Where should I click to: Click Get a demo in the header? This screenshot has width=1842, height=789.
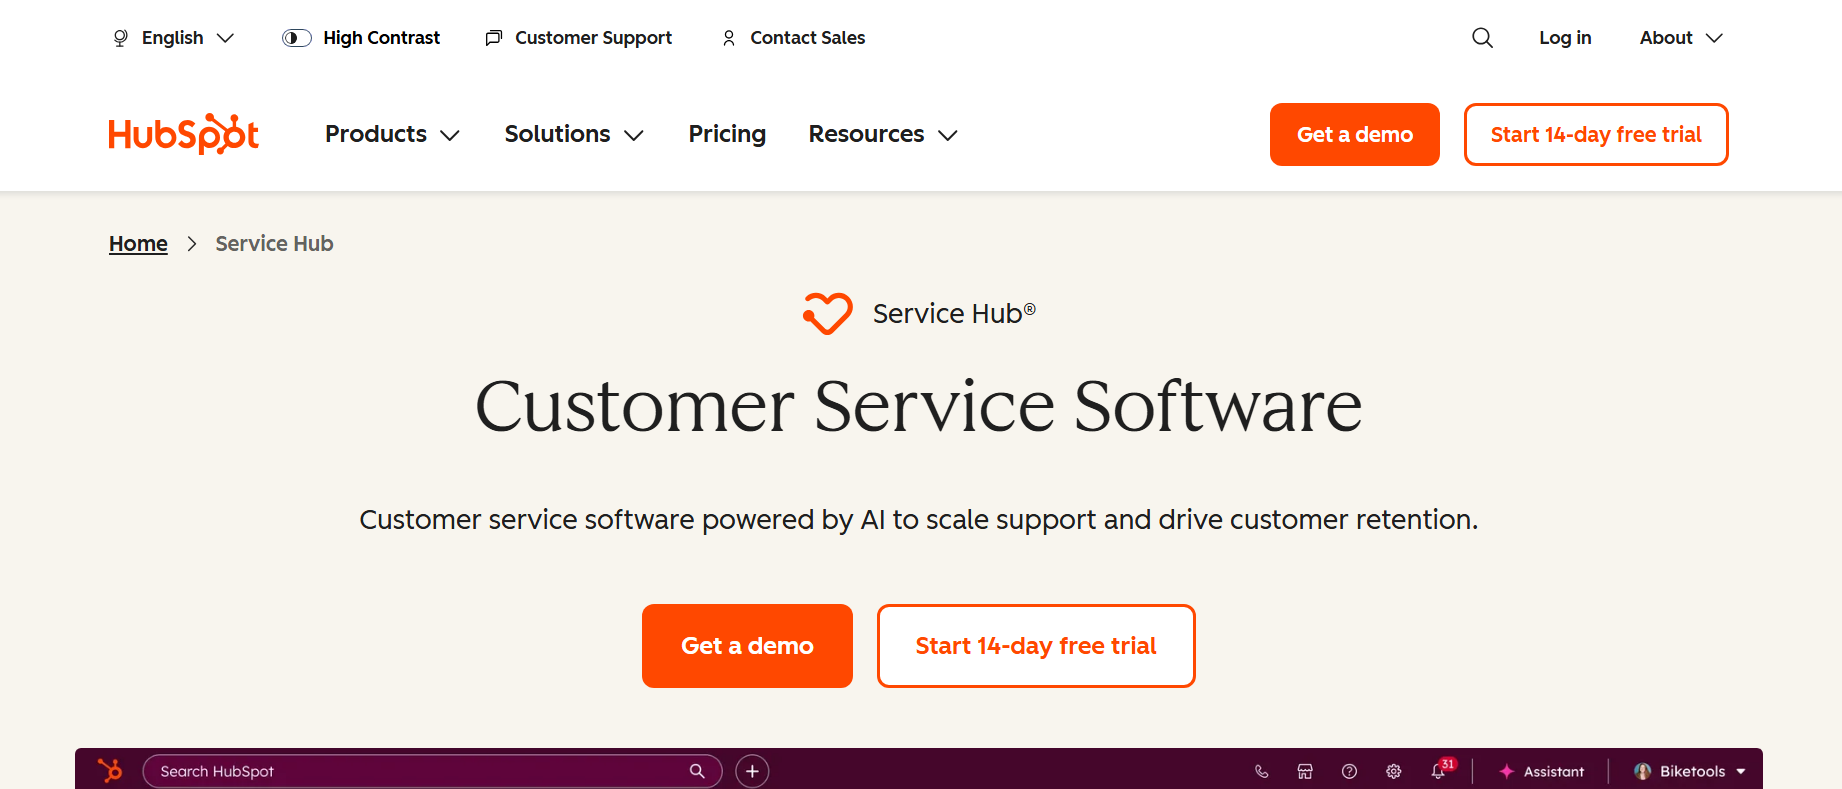(1355, 134)
